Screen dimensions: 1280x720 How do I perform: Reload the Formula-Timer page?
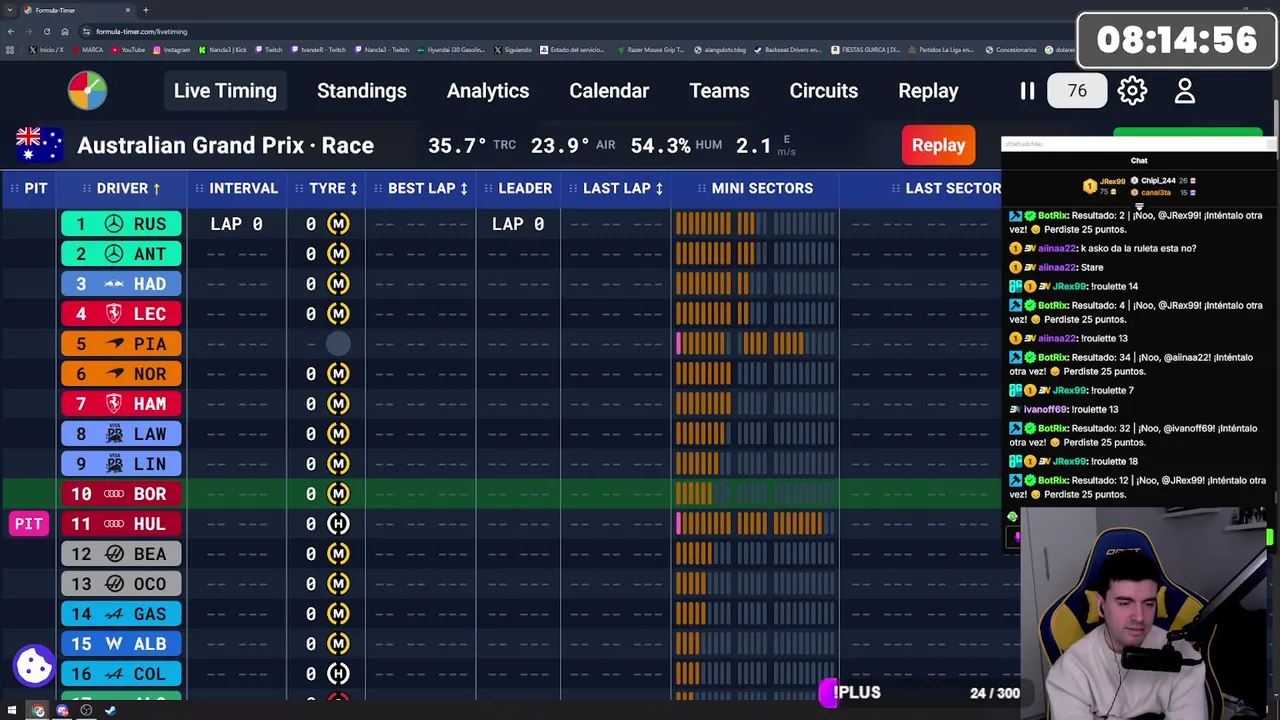coord(46,31)
